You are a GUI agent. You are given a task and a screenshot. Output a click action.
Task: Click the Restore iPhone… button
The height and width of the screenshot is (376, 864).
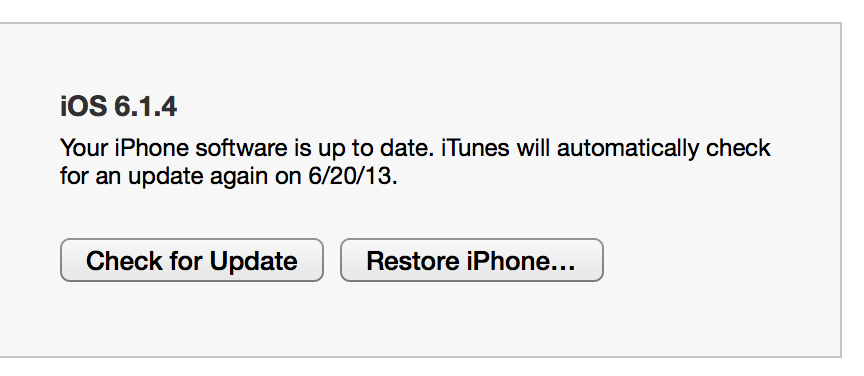[x=472, y=260]
